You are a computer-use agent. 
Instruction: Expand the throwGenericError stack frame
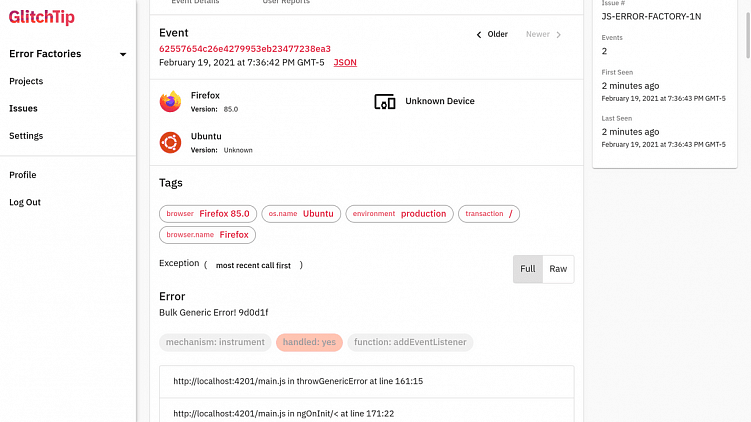298,381
